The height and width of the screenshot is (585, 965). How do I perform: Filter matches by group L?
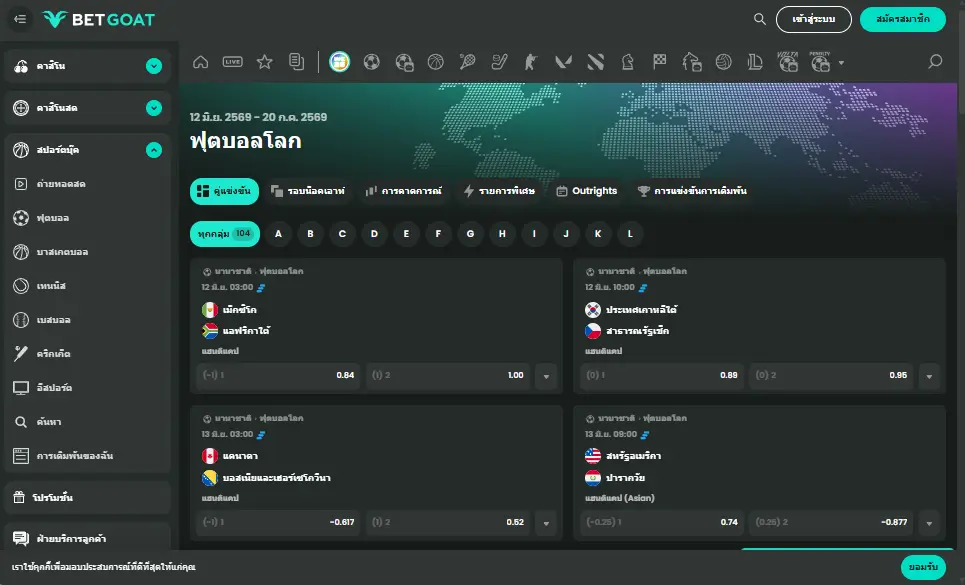coord(630,234)
